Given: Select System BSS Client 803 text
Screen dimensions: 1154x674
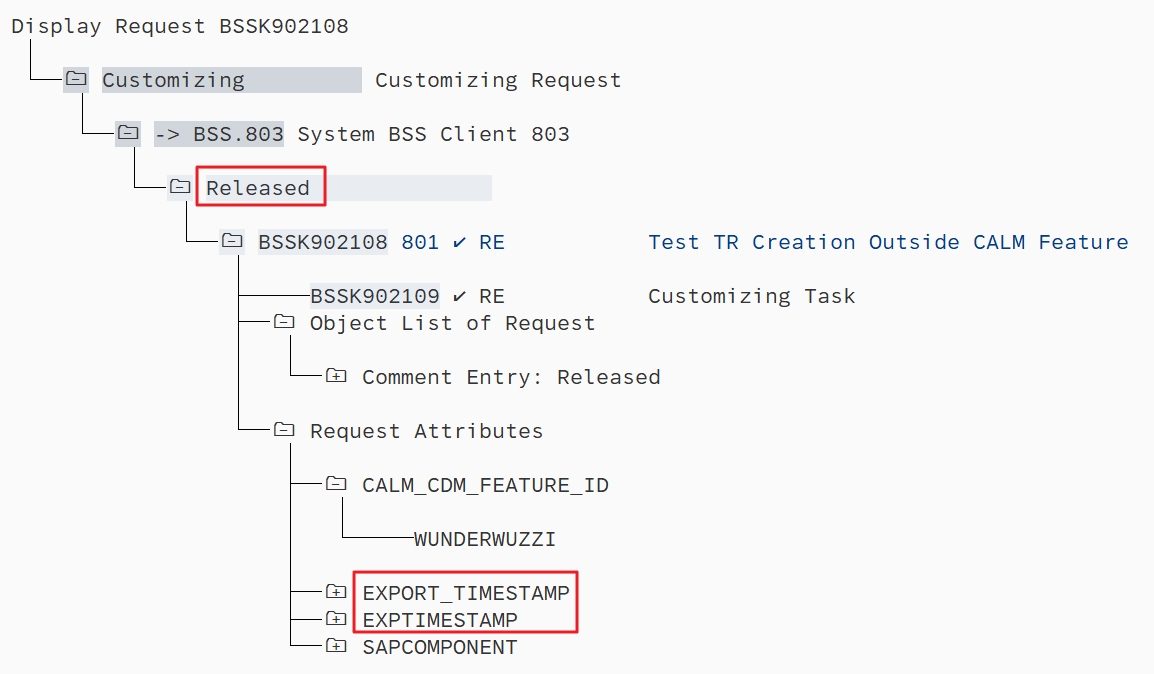Looking at the screenshot, I should tap(433, 134).
